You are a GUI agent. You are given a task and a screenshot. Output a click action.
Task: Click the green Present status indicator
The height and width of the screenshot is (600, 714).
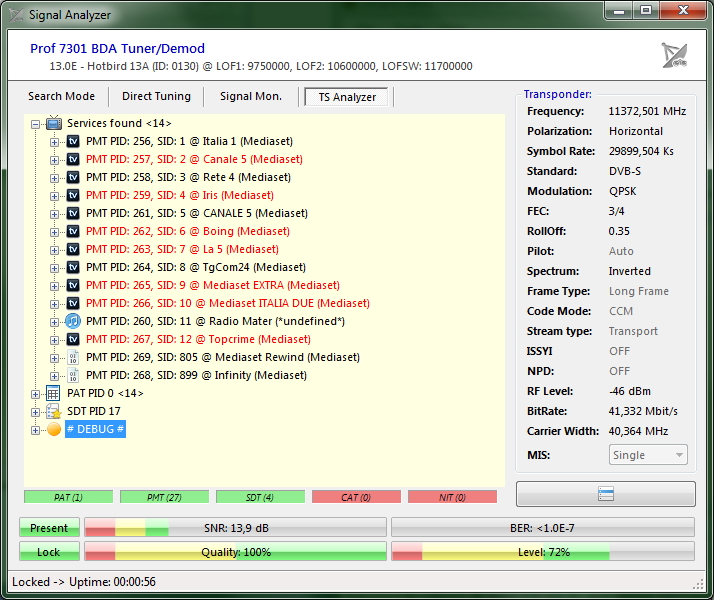point(49,528)
